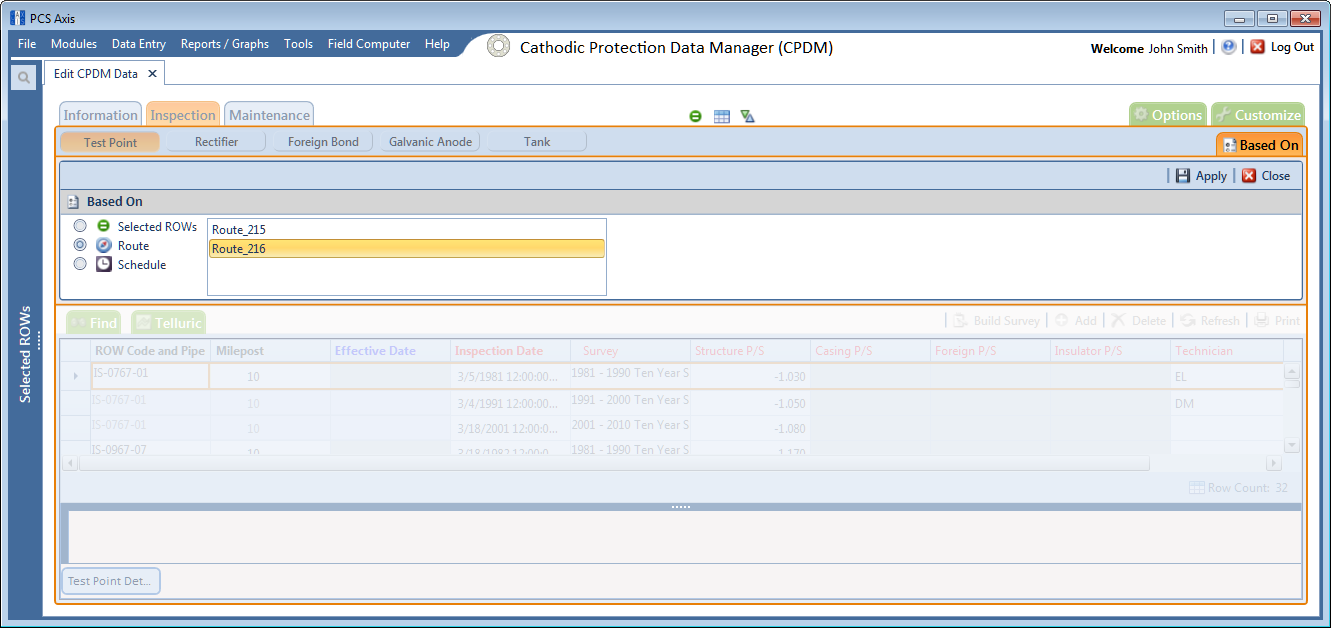The height and width of the screenshot is (628, 1331).
Task: Click the Log Out link
Action: coord(1292,47)
